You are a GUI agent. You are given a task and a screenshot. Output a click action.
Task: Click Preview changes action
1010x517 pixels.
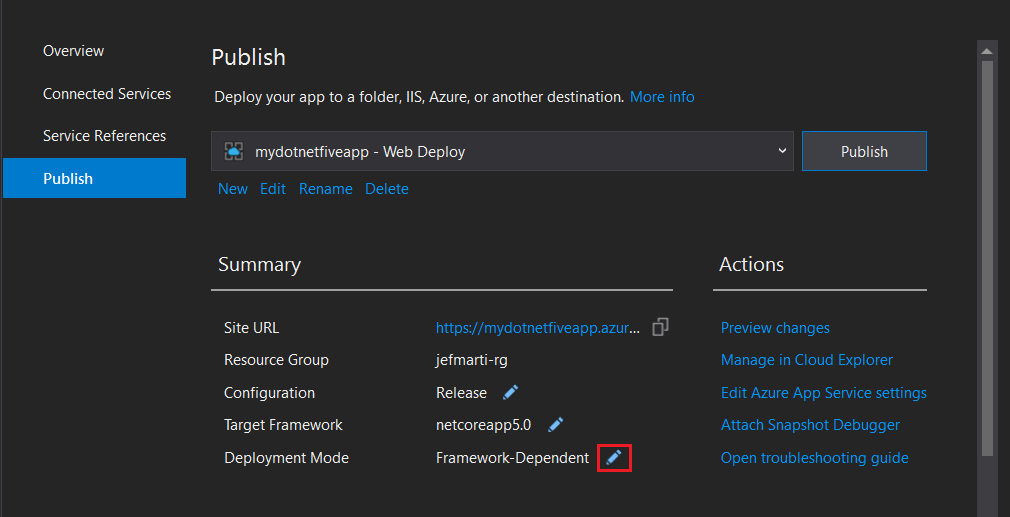[775, 328]
